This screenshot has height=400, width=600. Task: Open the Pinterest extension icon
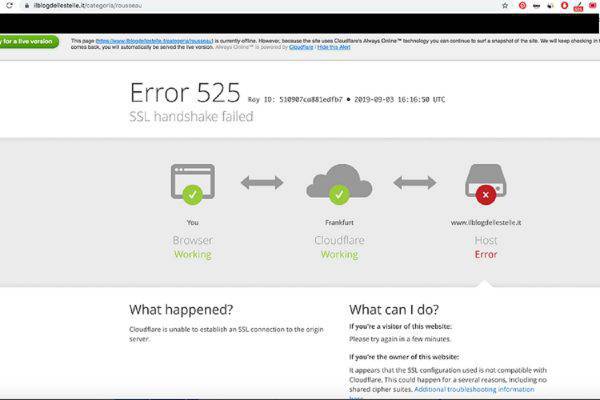(x=522, y=5)
